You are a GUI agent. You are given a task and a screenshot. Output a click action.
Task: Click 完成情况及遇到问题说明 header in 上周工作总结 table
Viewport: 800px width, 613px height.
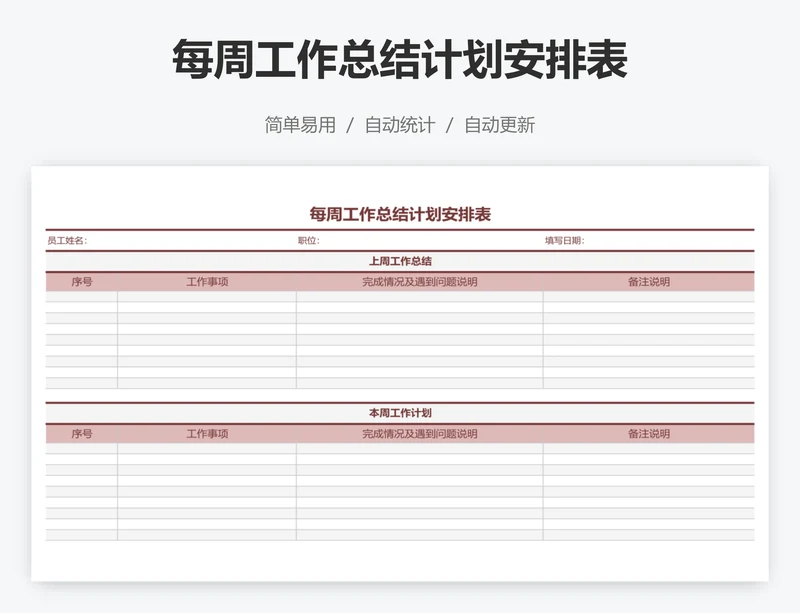click(x=419, y=282)
